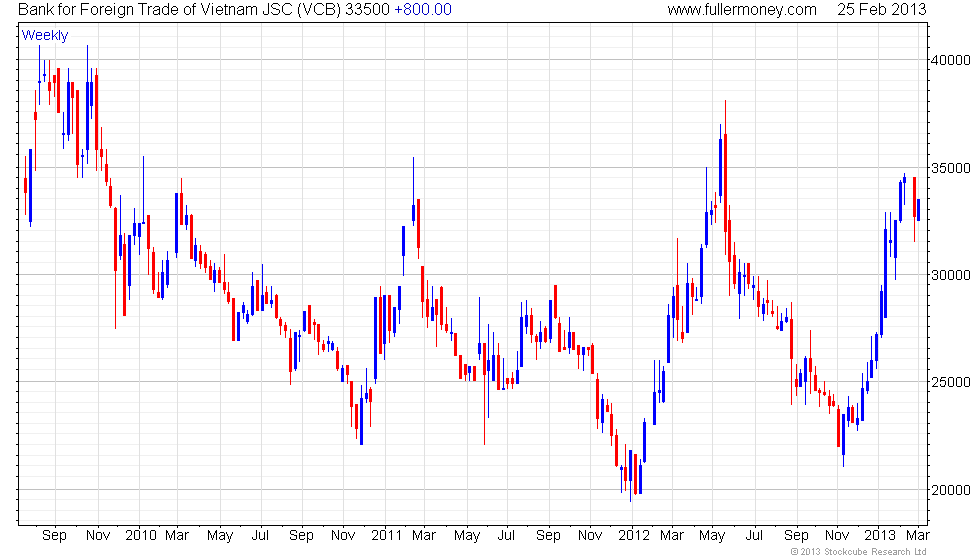Click the 'www.fullermoney.com' text
Image resolution: width=980 pixels, height=560 pixels.
tap(742, 10)
